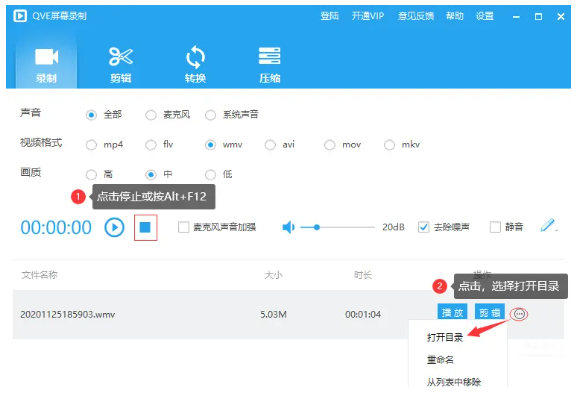Switch to the 转换 convert tab
This screenshot has height=397, width=577.
click(195, 64)
